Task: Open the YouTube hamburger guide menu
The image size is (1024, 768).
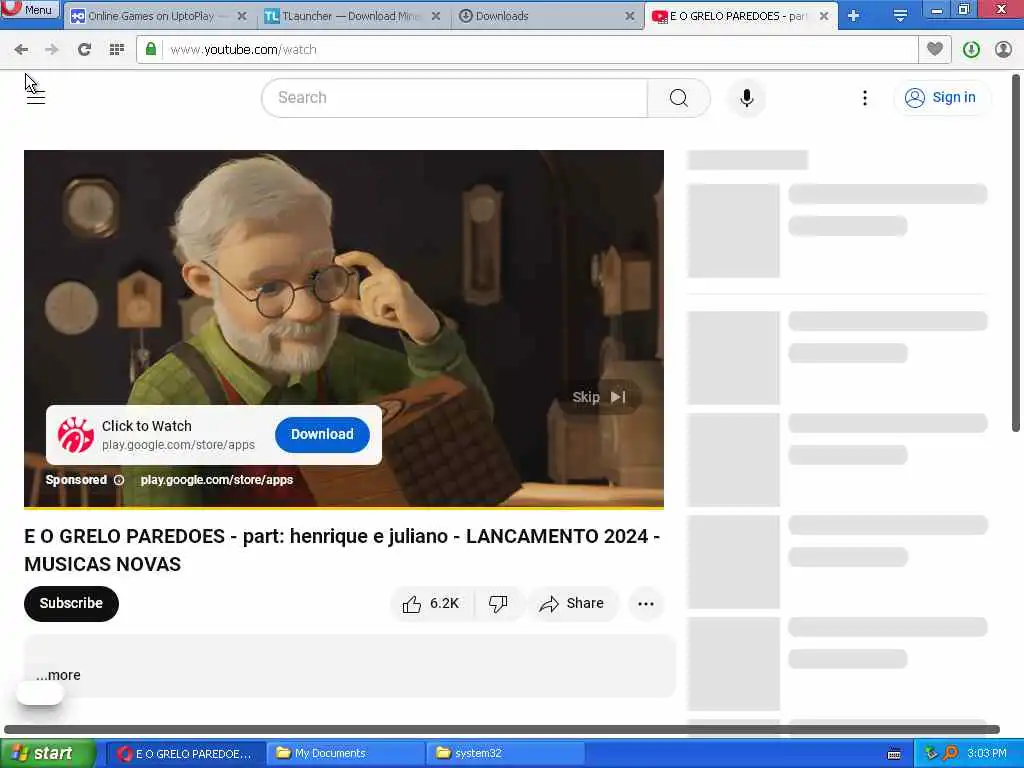Action: (x=36, y=97)
